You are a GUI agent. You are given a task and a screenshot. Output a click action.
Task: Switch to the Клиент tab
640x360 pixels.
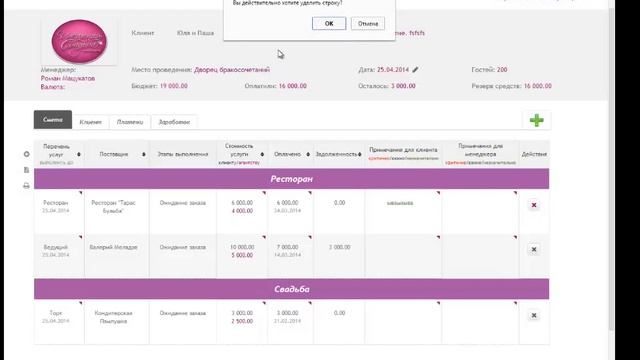click(91, 122)
